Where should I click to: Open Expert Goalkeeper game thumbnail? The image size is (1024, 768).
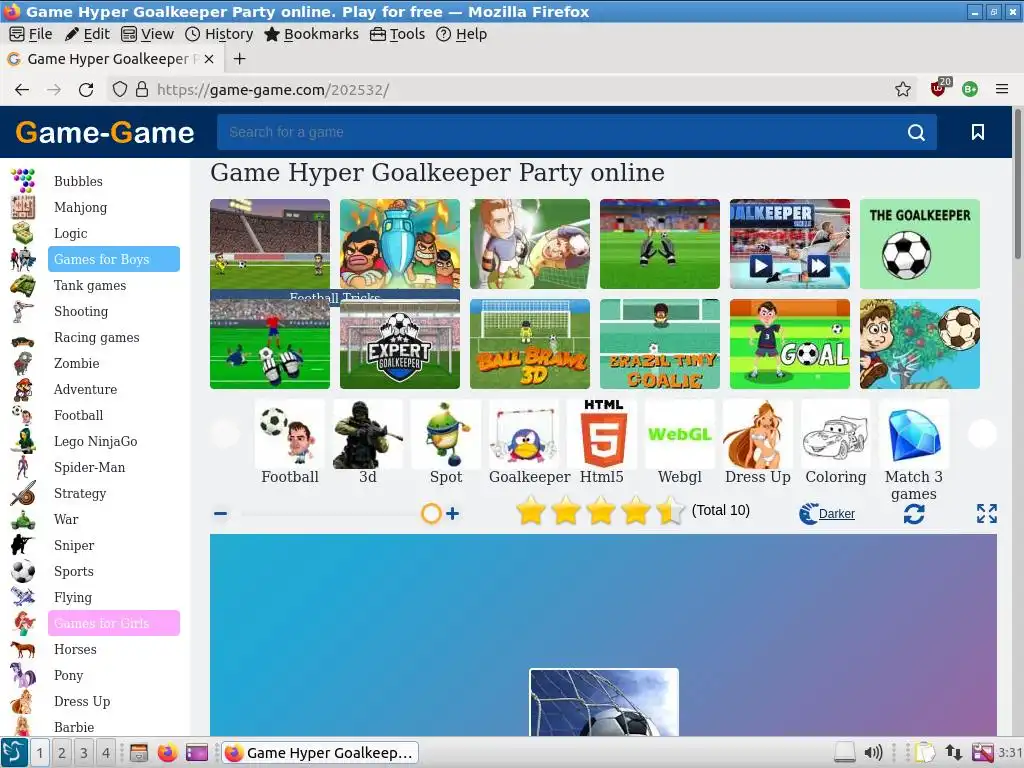400,344
